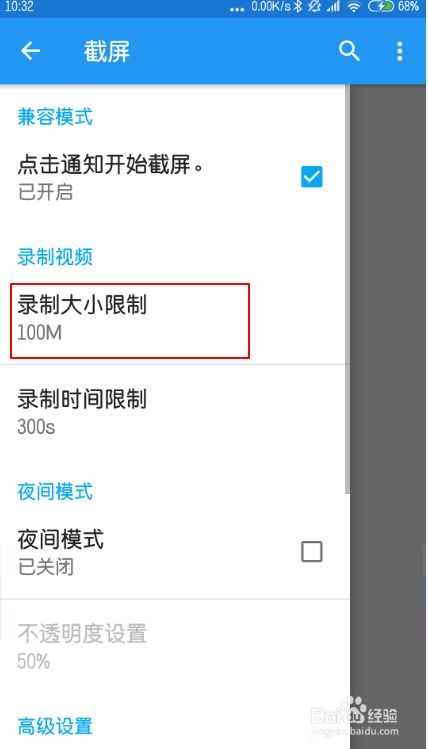The width and height of the screenshot is (428, 749).
Task: Open search with the magnifier icon
Action: (x=349, y=51)
